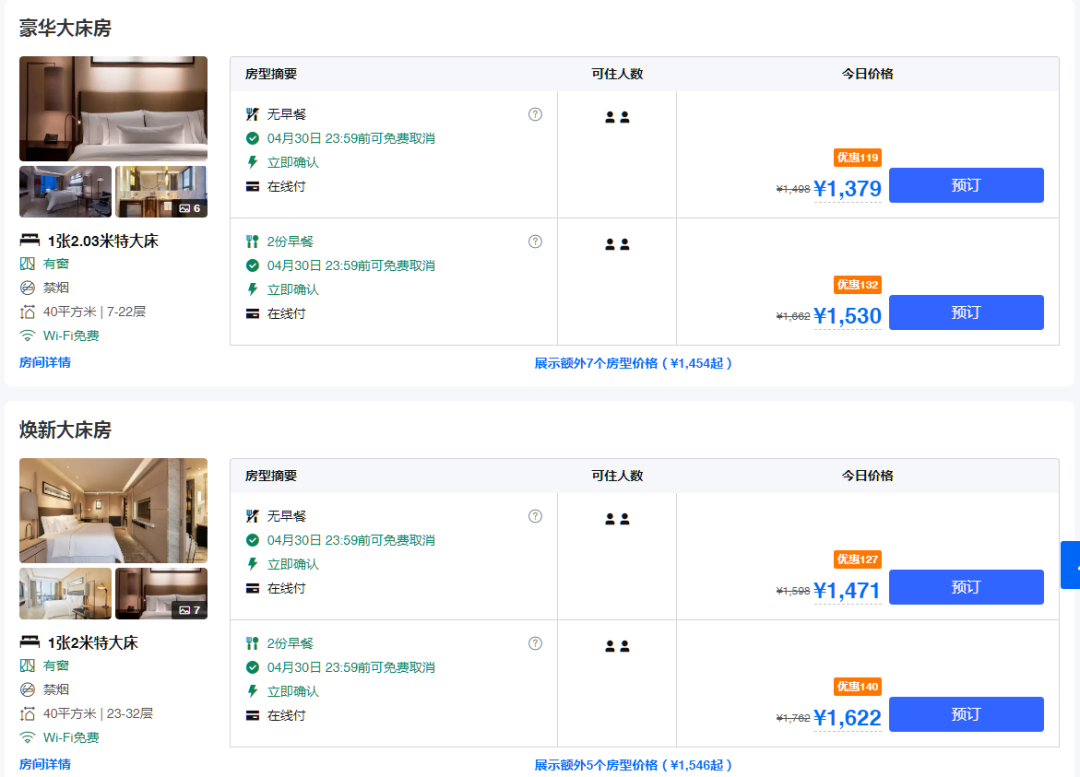1080x777 pixels.
Task: Book 焕新大床房 without breakfast at ¥1,471
Action: point(965,588)
